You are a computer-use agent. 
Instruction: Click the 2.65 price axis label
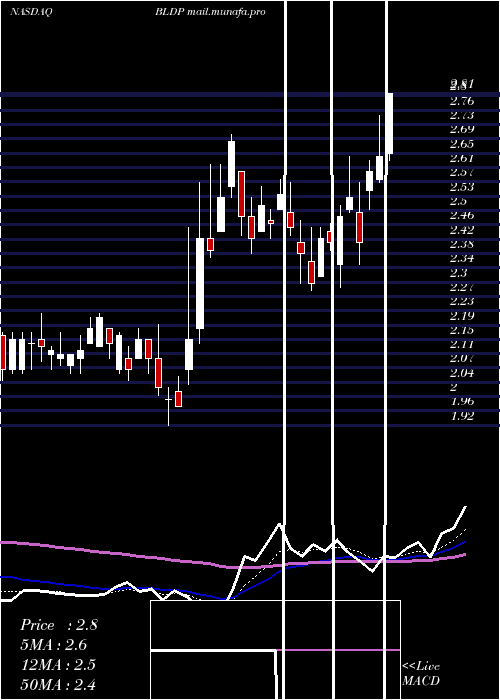pyautogui.click(x=462, y=144)
